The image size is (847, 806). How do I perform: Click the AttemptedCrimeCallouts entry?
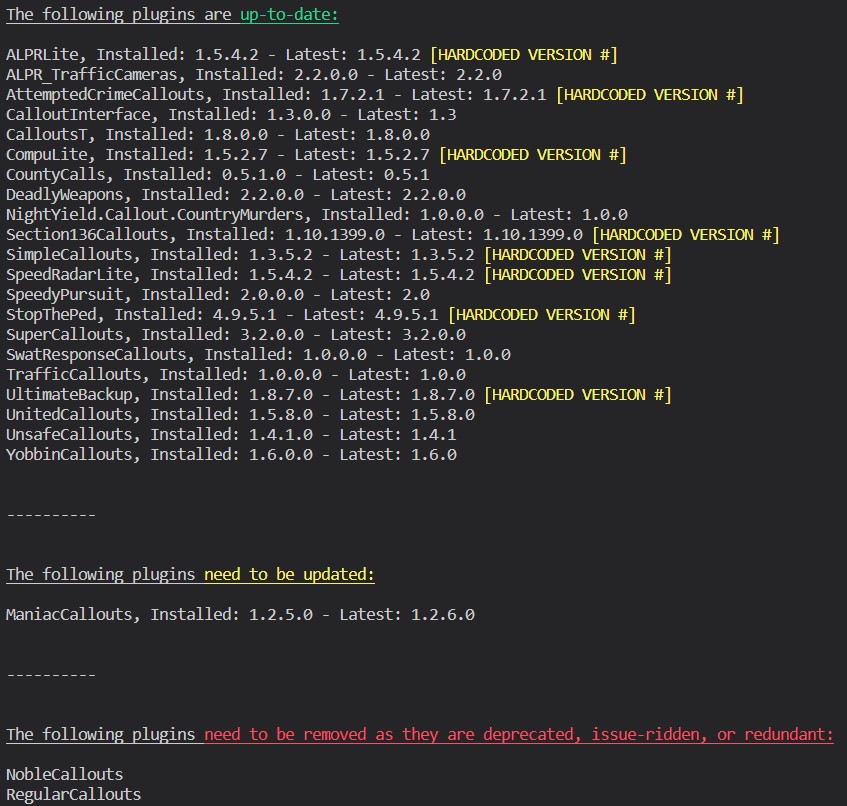point(375,95)
